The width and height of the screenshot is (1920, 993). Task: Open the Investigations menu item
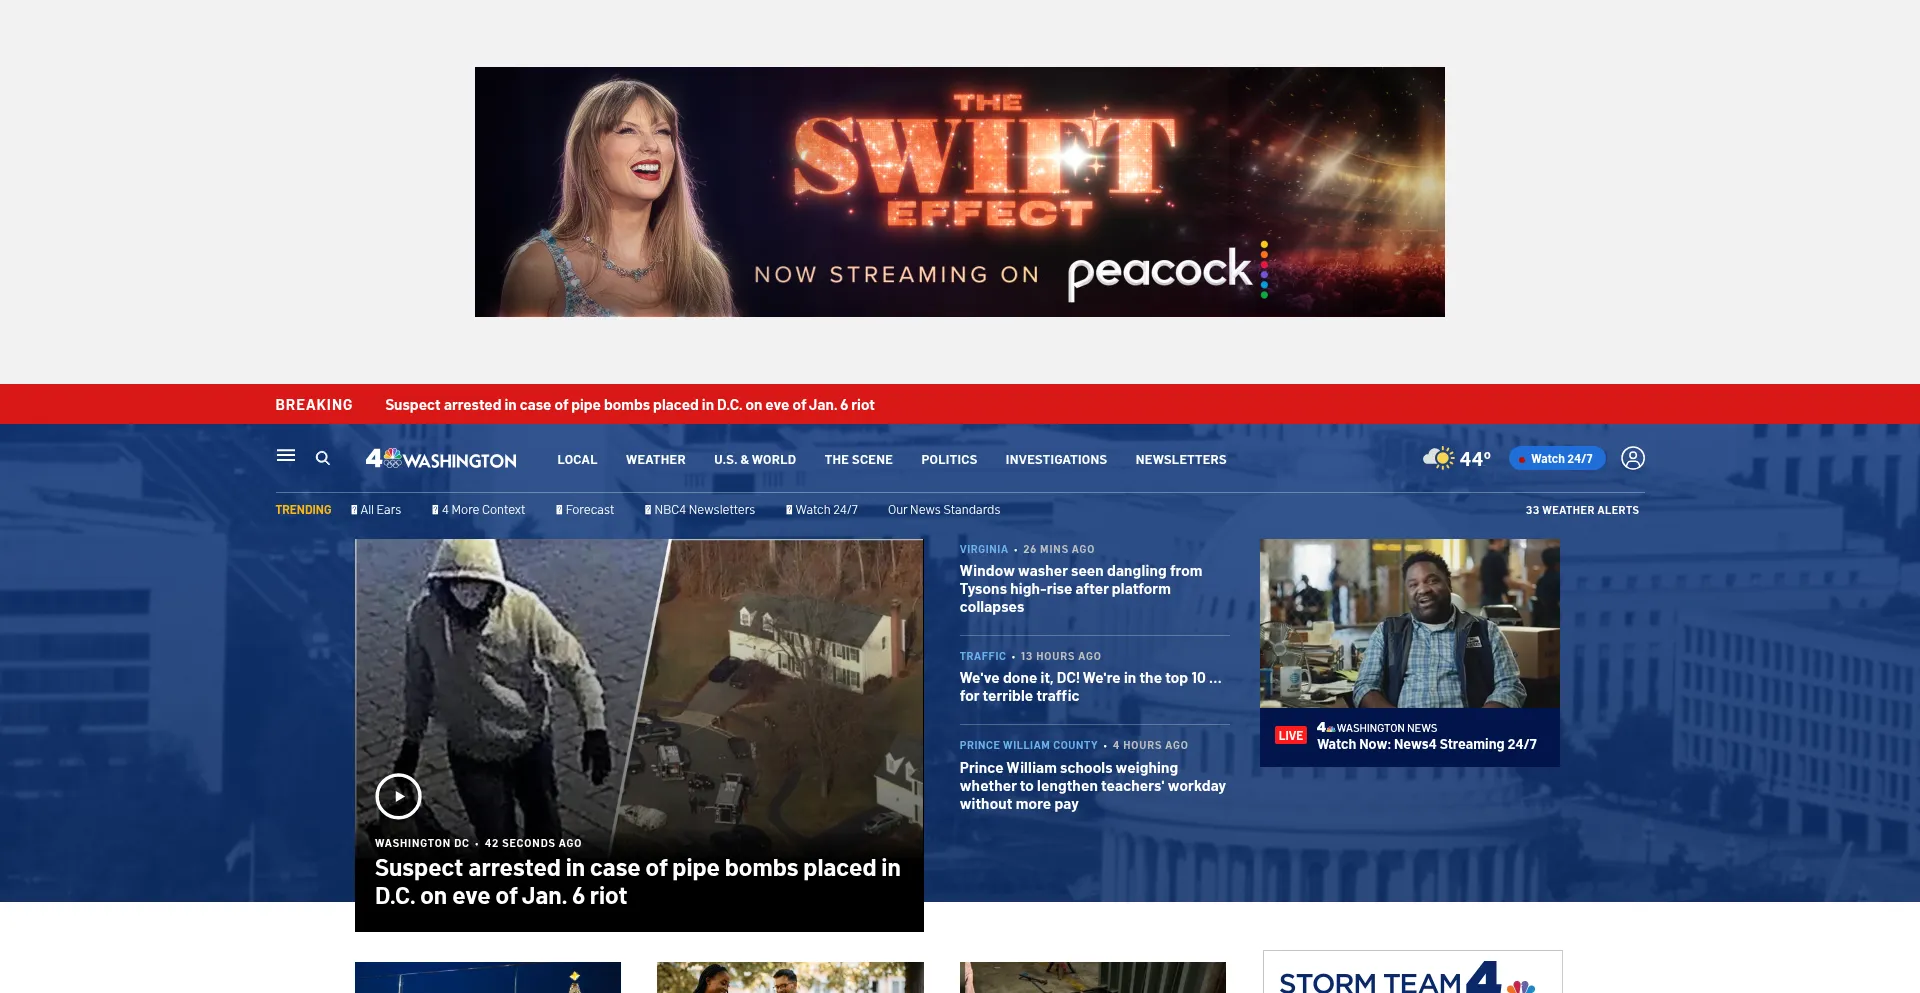1056,460
